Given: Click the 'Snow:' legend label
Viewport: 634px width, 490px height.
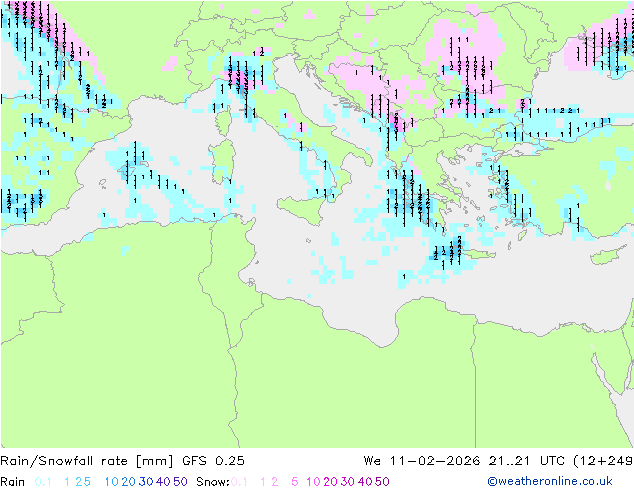Looking at the screenshot, I should 213,482.
